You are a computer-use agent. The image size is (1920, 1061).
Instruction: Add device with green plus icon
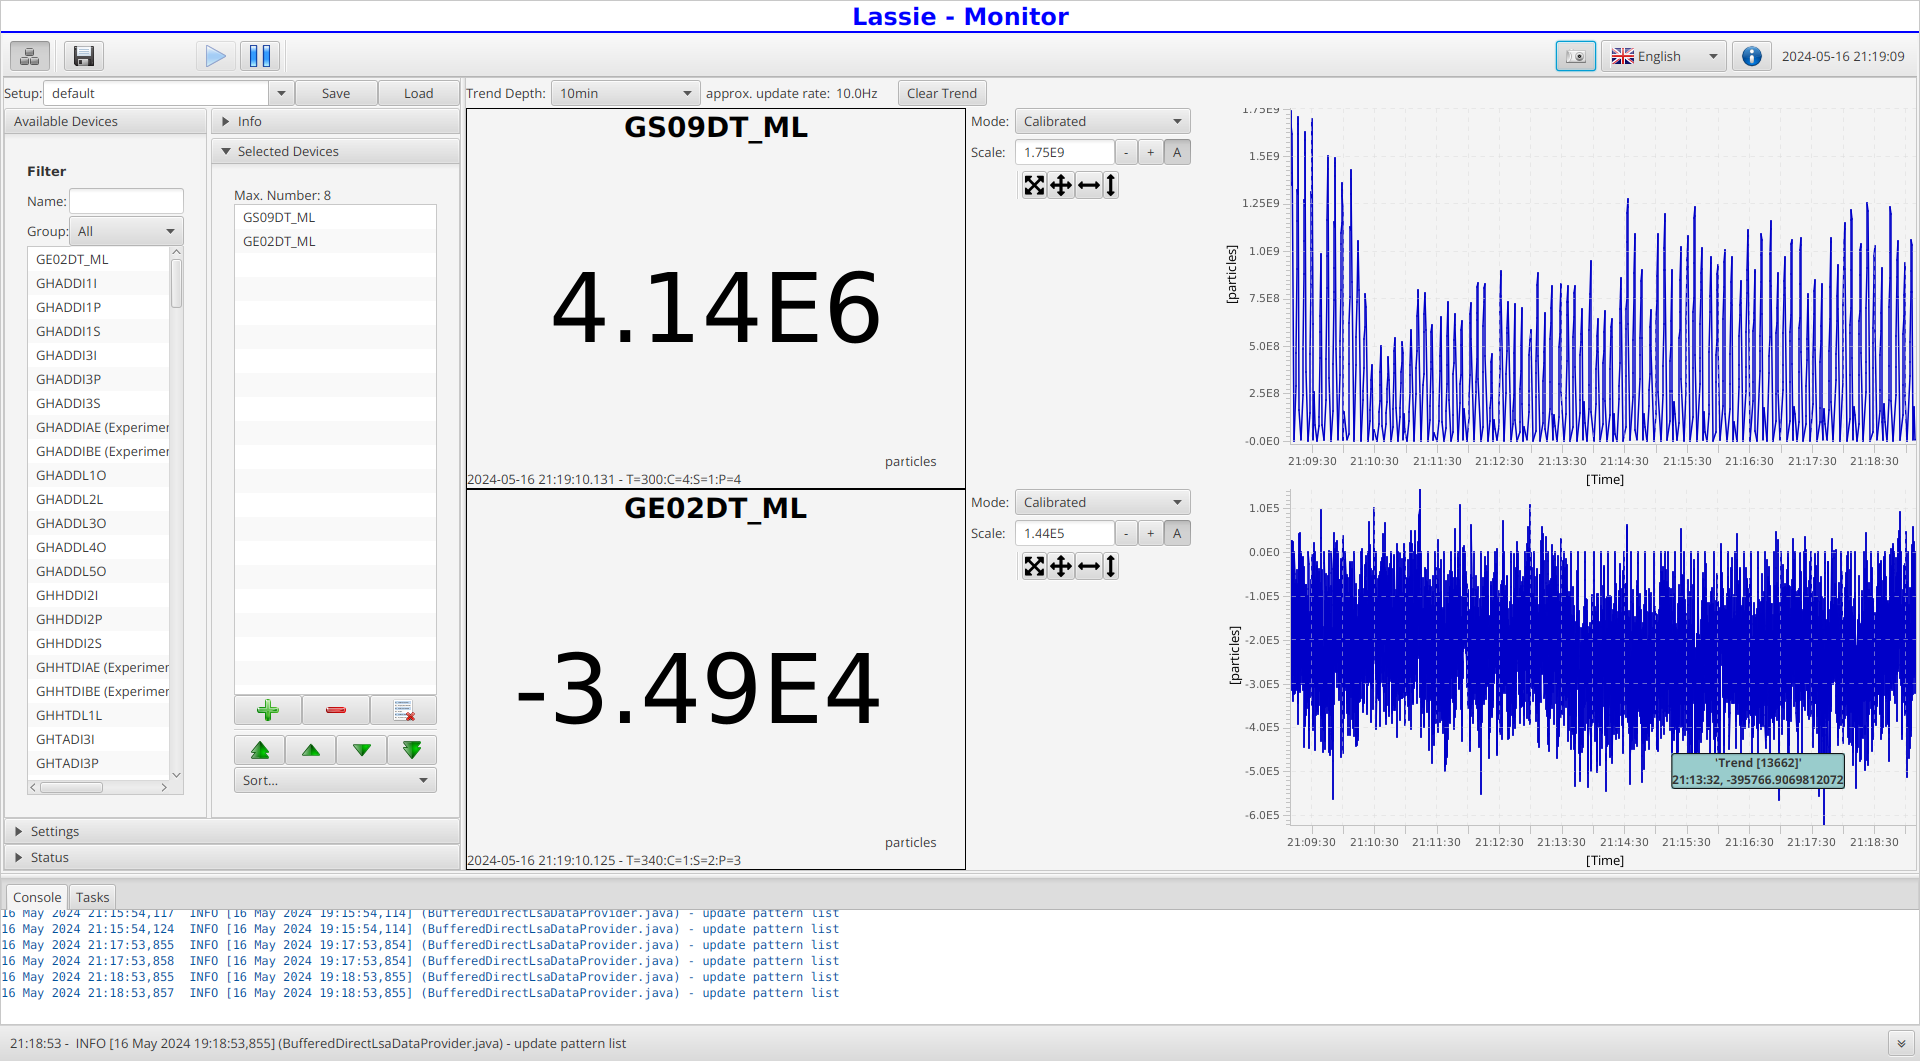(x=268, y=710)
